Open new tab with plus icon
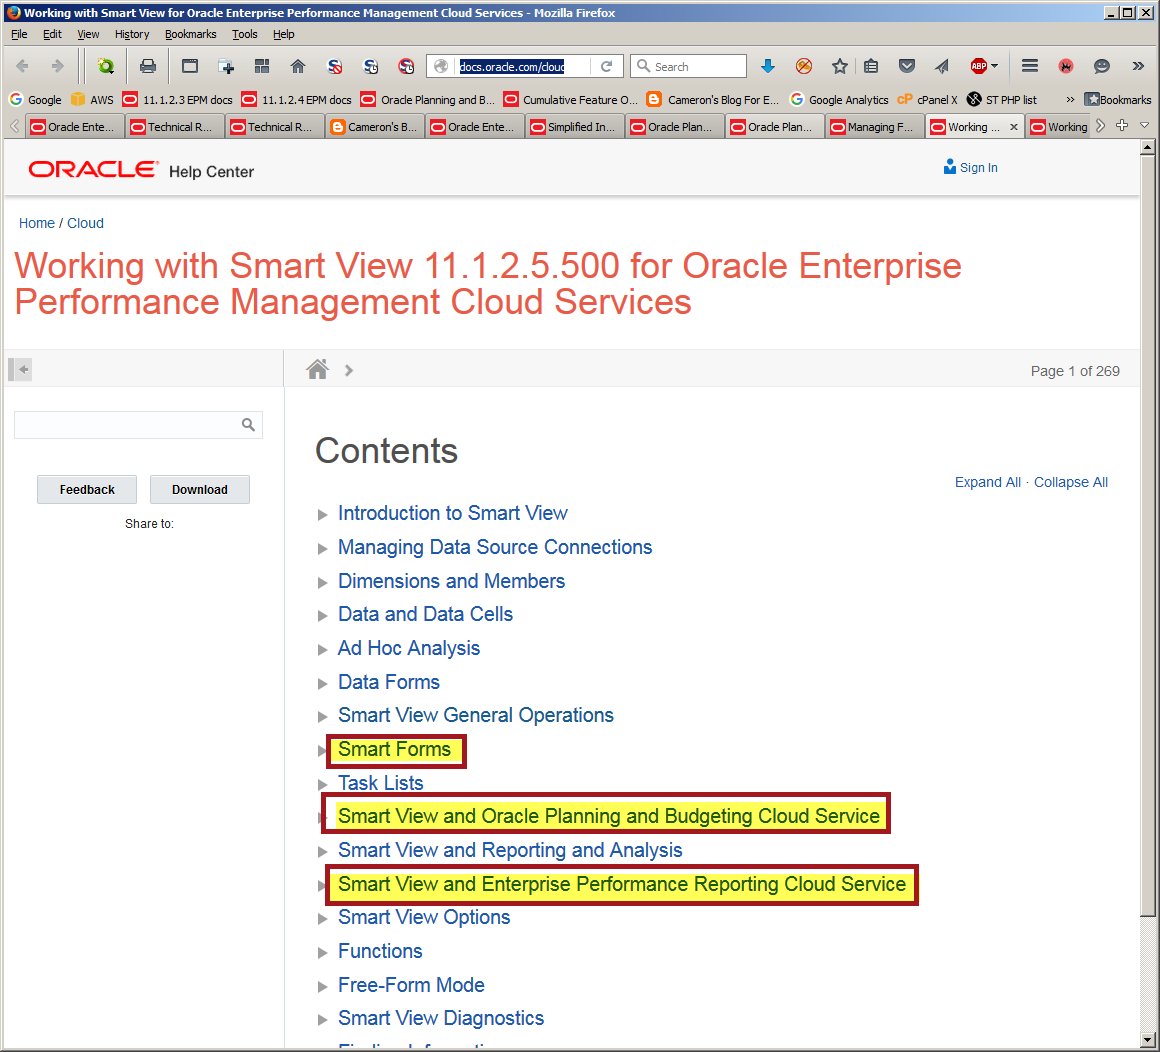Screen dimensions: 1160x1052 1122,126
